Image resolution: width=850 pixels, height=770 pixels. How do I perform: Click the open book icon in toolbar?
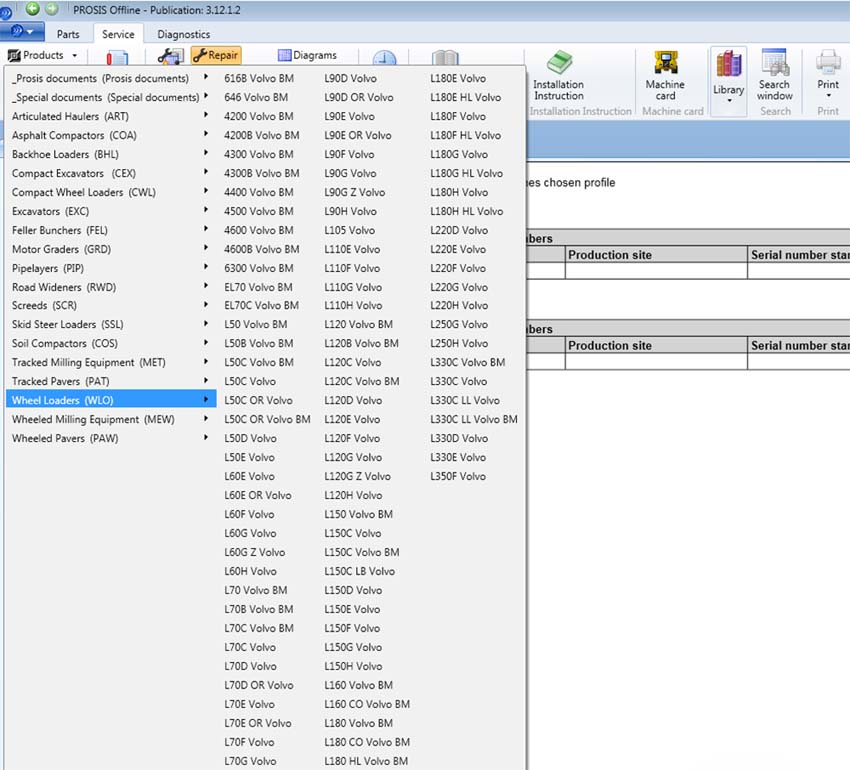click(x=445, y=57)
